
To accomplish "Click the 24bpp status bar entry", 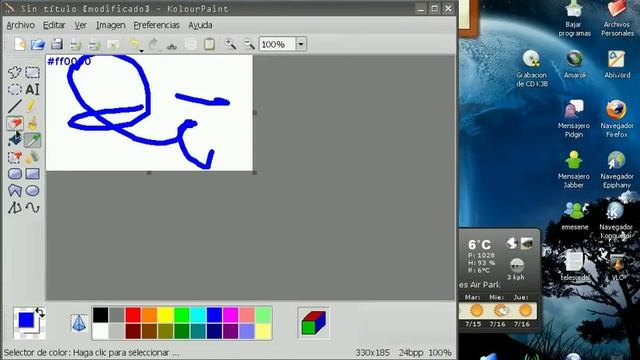I will click(410, 352).
